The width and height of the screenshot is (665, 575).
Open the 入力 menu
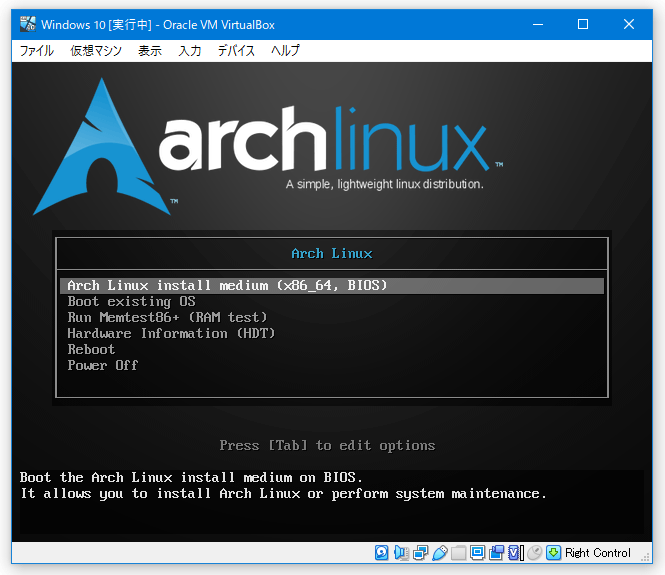190,51
